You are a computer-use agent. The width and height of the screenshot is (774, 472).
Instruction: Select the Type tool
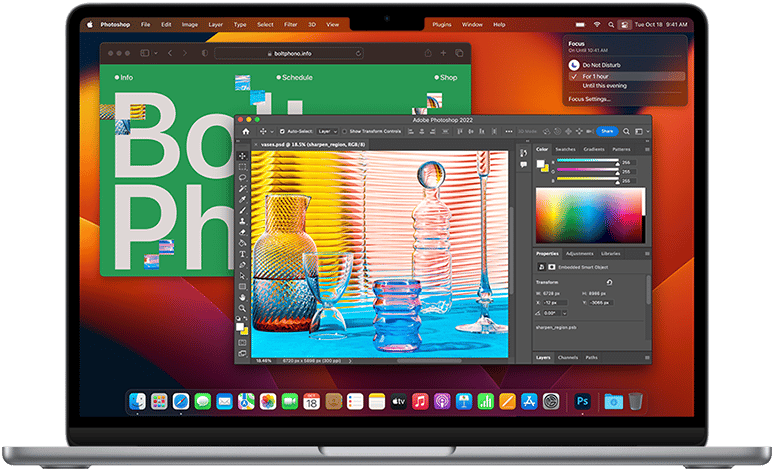[x=242, y=254]
